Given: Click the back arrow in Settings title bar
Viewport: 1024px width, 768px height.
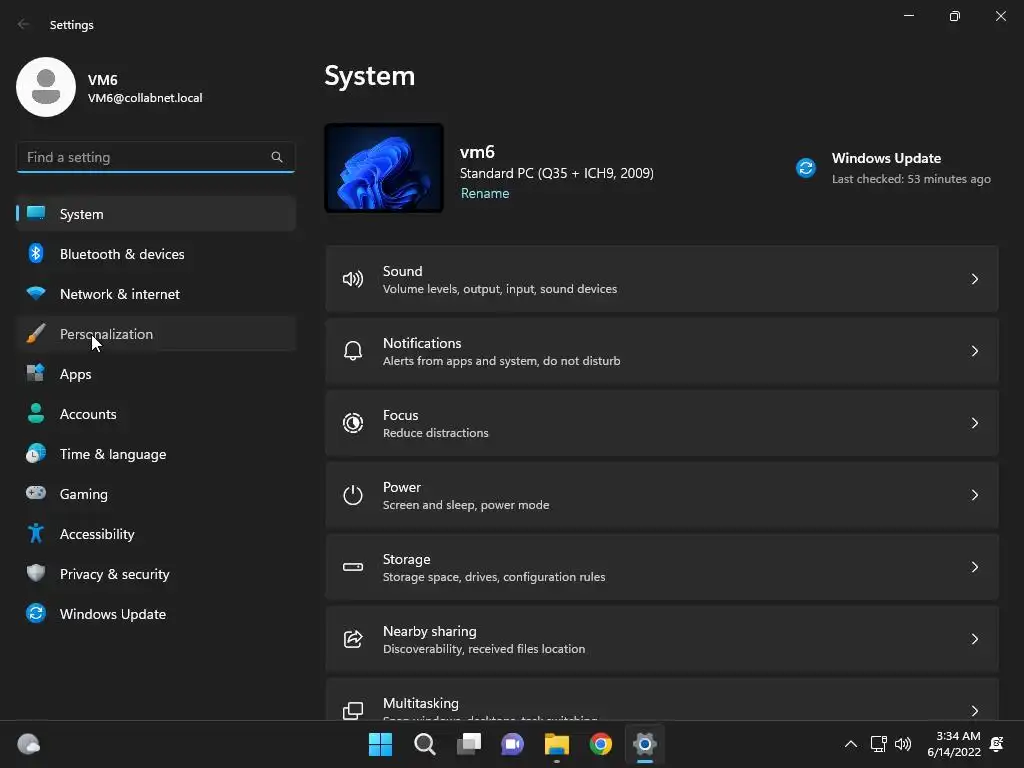Looking at the screenshot, I should tap(24, 24).
